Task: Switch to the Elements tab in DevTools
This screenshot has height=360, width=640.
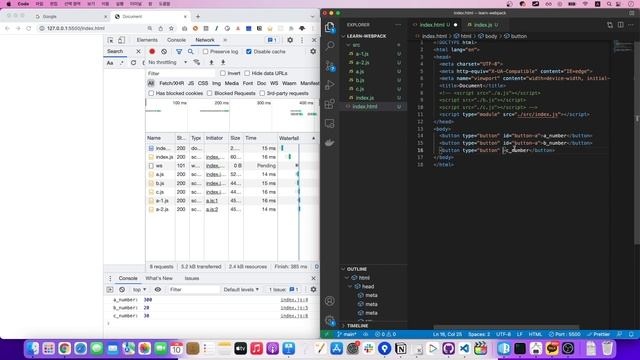Action: click(x=147, y=40)
